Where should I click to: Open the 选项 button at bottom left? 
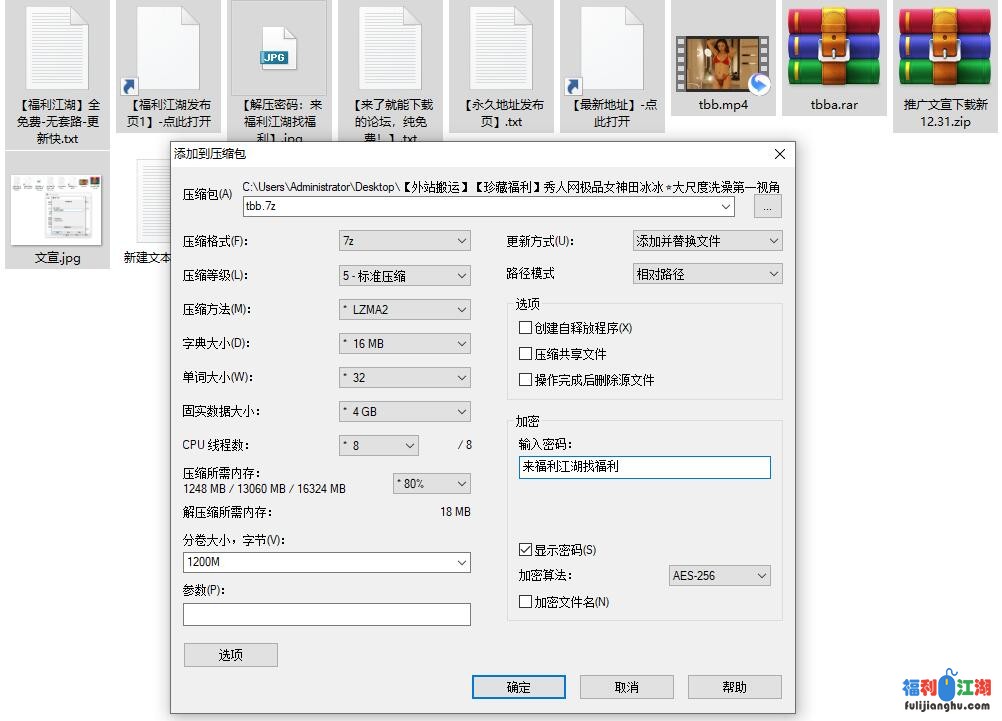[x=230, y=654]
